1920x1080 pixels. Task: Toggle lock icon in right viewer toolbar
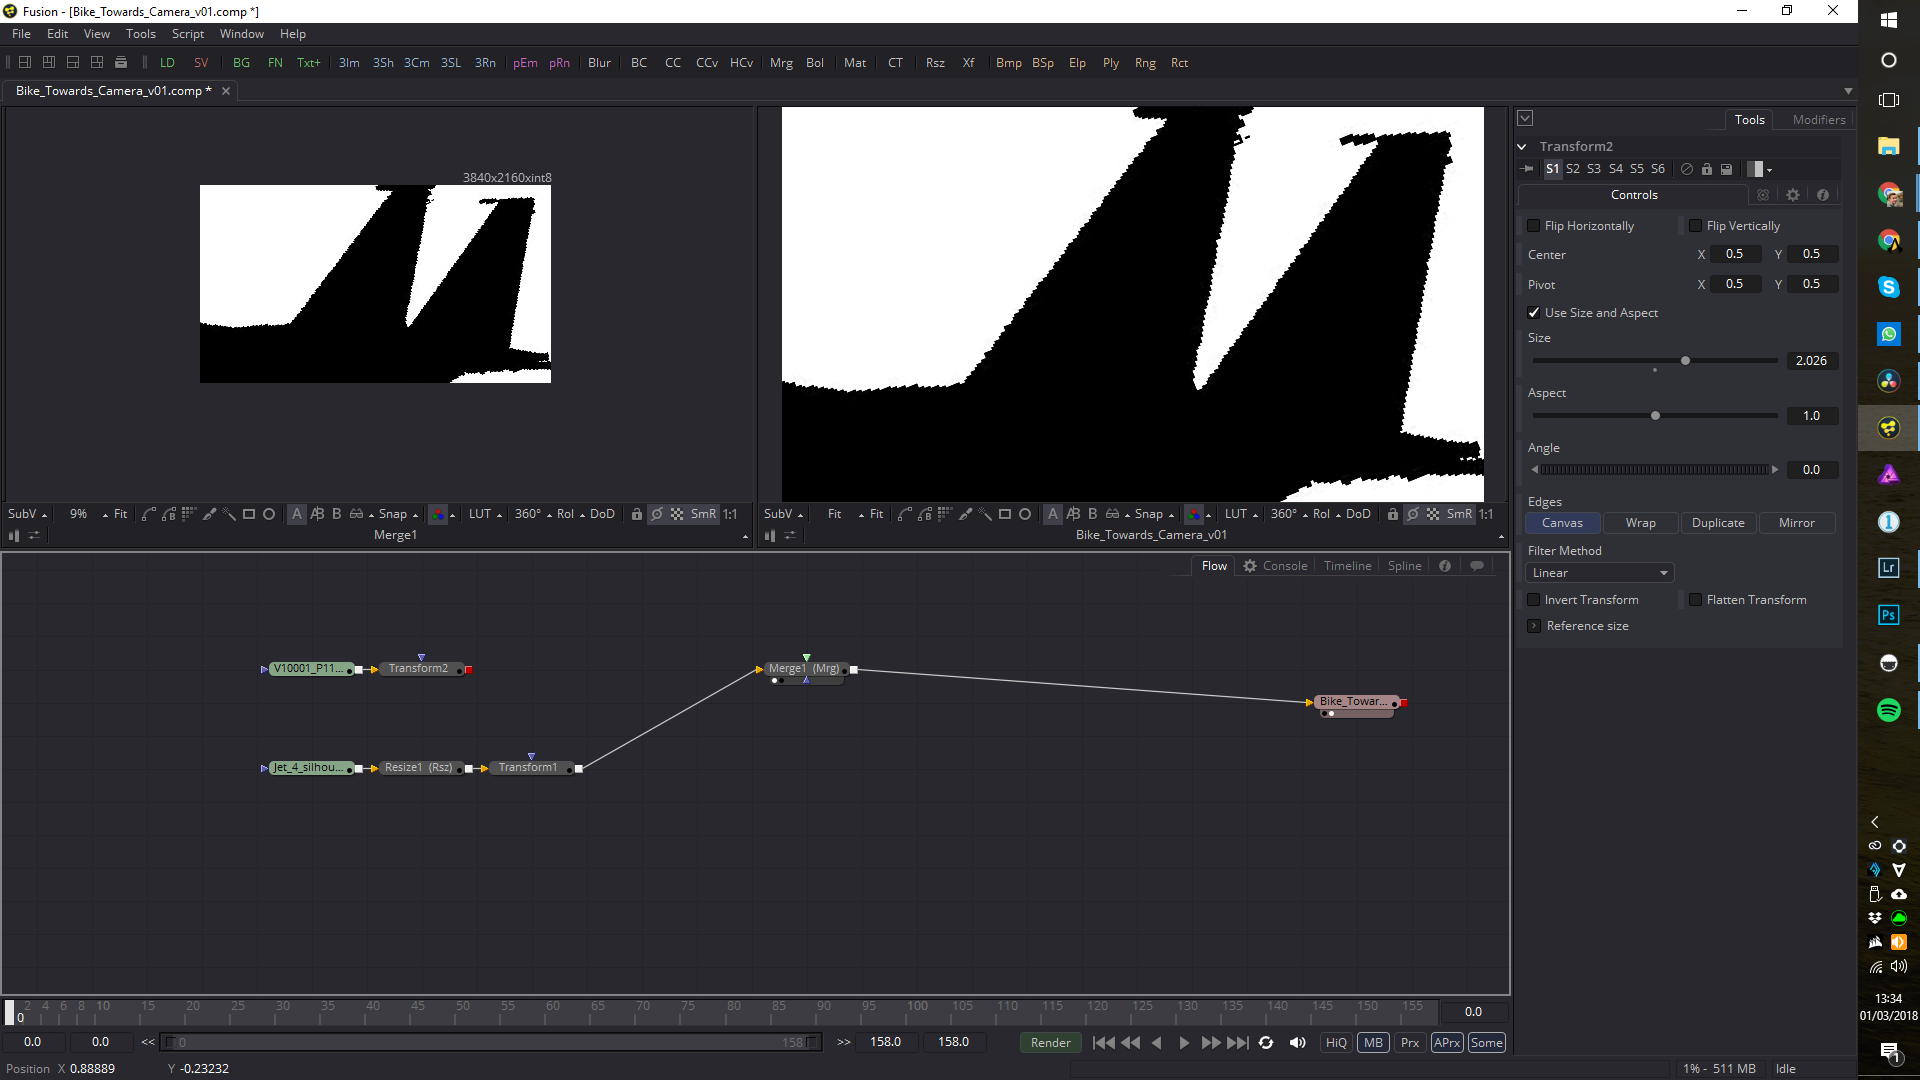click(x=1392, y=514)
